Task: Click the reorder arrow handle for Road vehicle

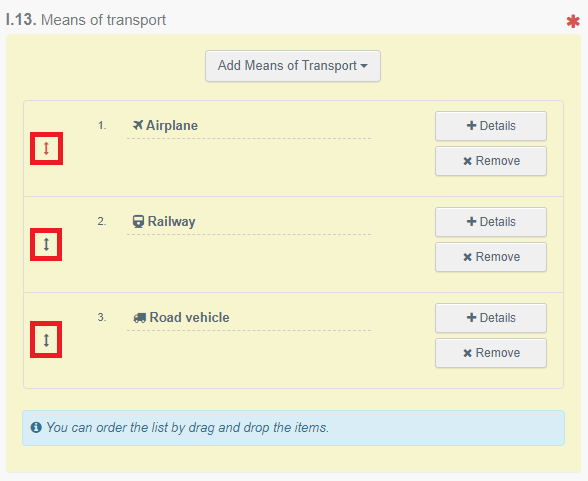Action: [46, 340]
